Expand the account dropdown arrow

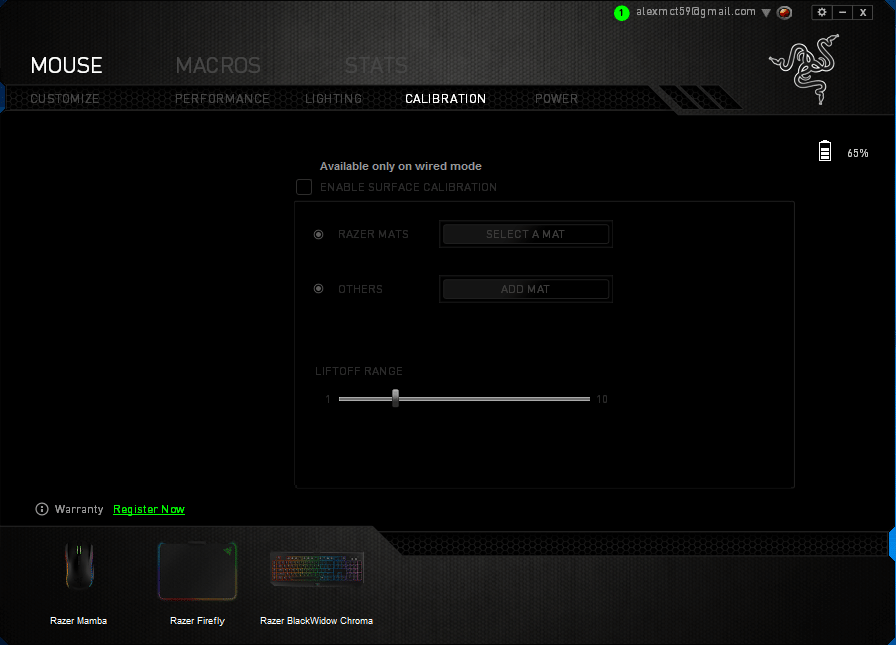tap(766, 13)
